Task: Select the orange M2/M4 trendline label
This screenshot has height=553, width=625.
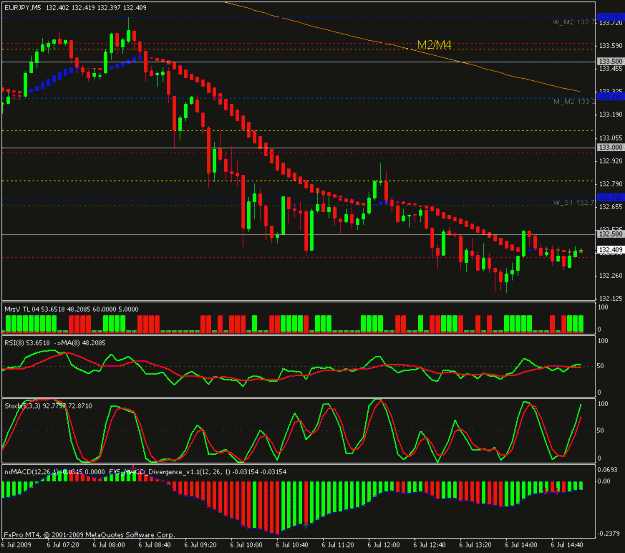Action: 434,45
